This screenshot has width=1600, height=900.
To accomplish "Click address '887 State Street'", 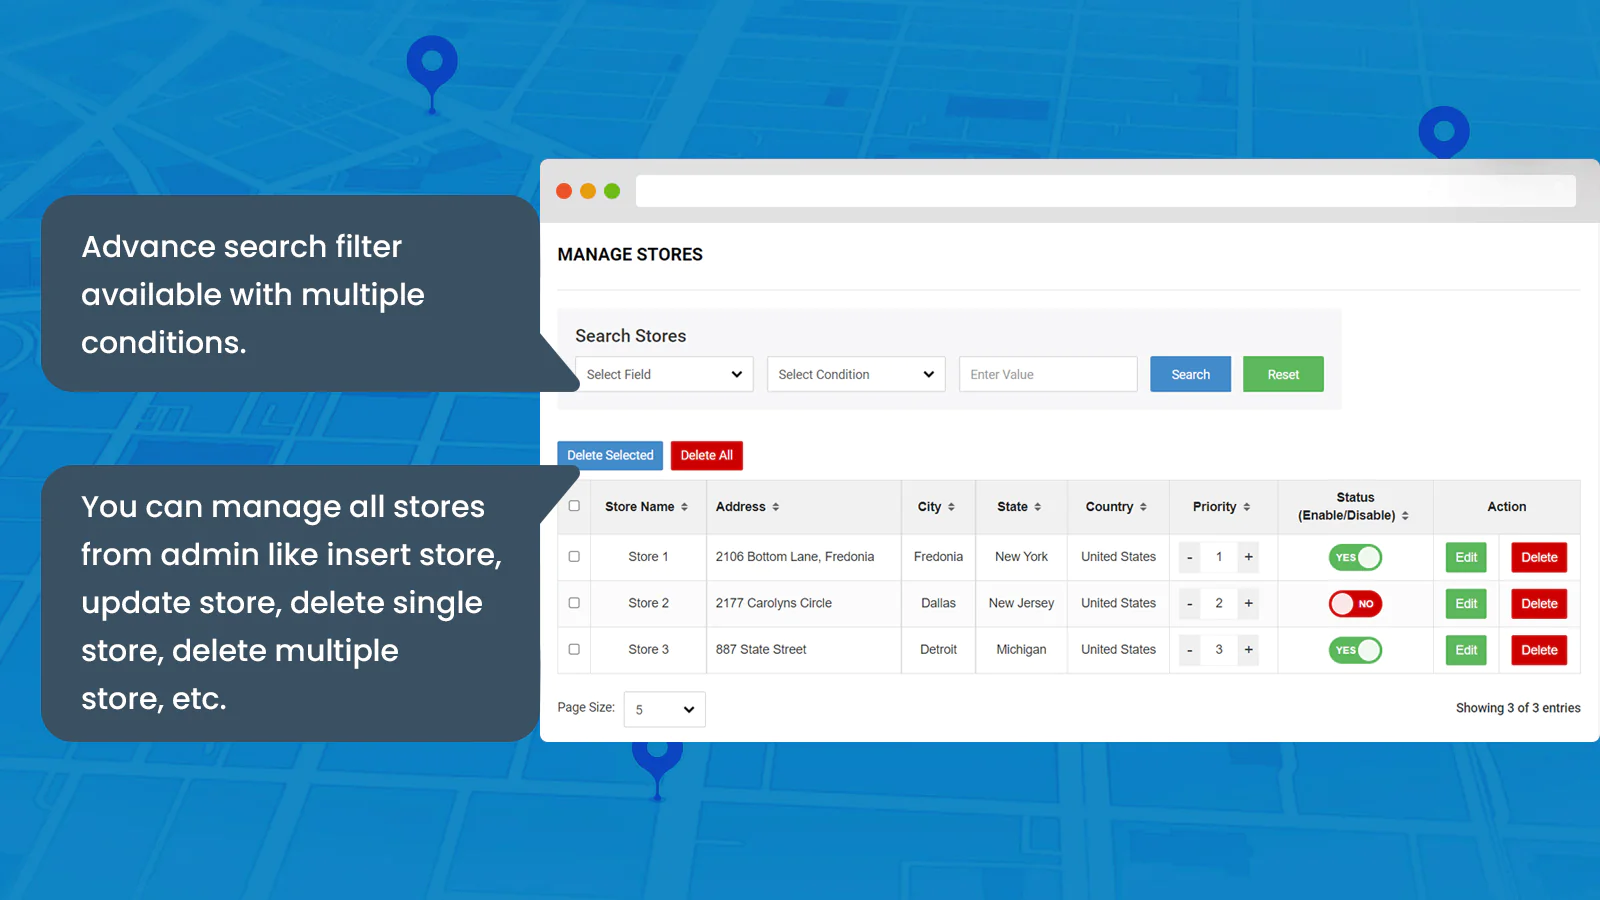I will 761,649.
